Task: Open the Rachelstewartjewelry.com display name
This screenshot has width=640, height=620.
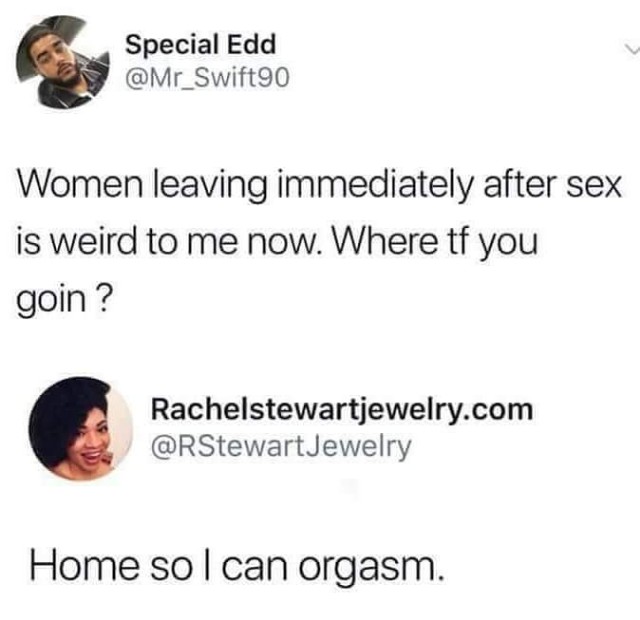Action: pos(342,410)
